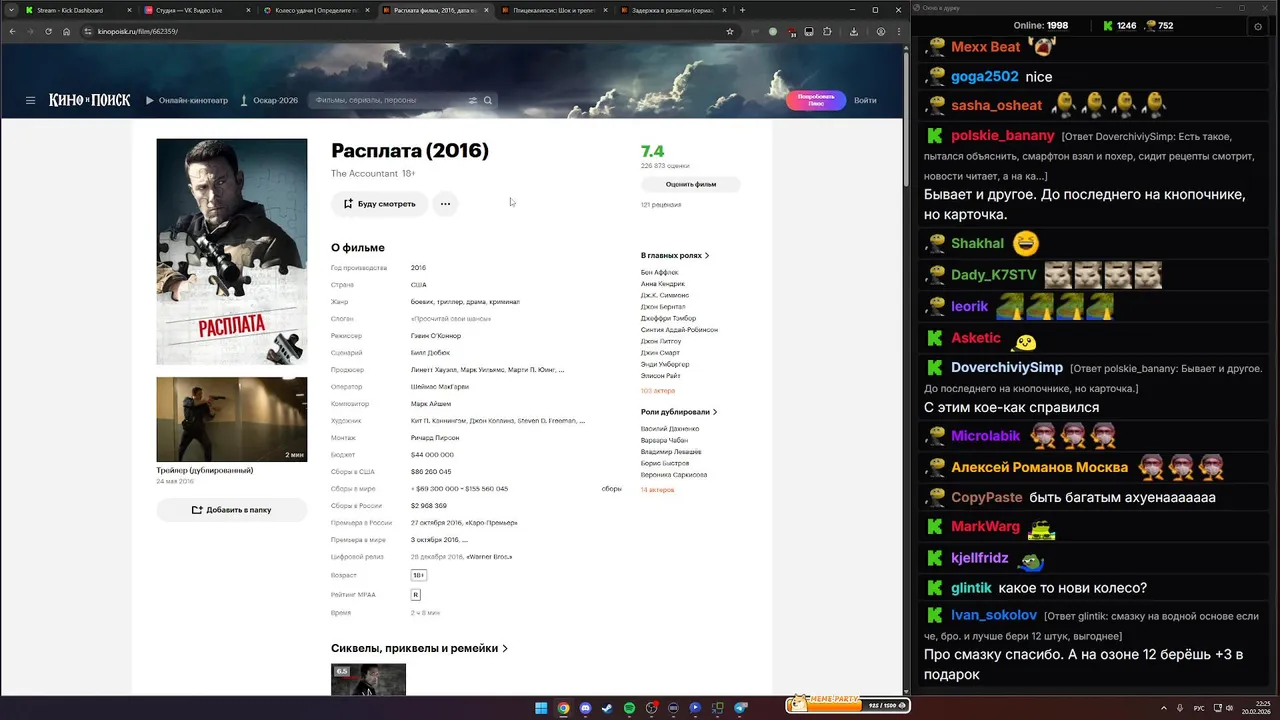Click username DoverchiviySimp in chat window
The width and height of the screenshot is (1280, 720).
[1007, 368]
